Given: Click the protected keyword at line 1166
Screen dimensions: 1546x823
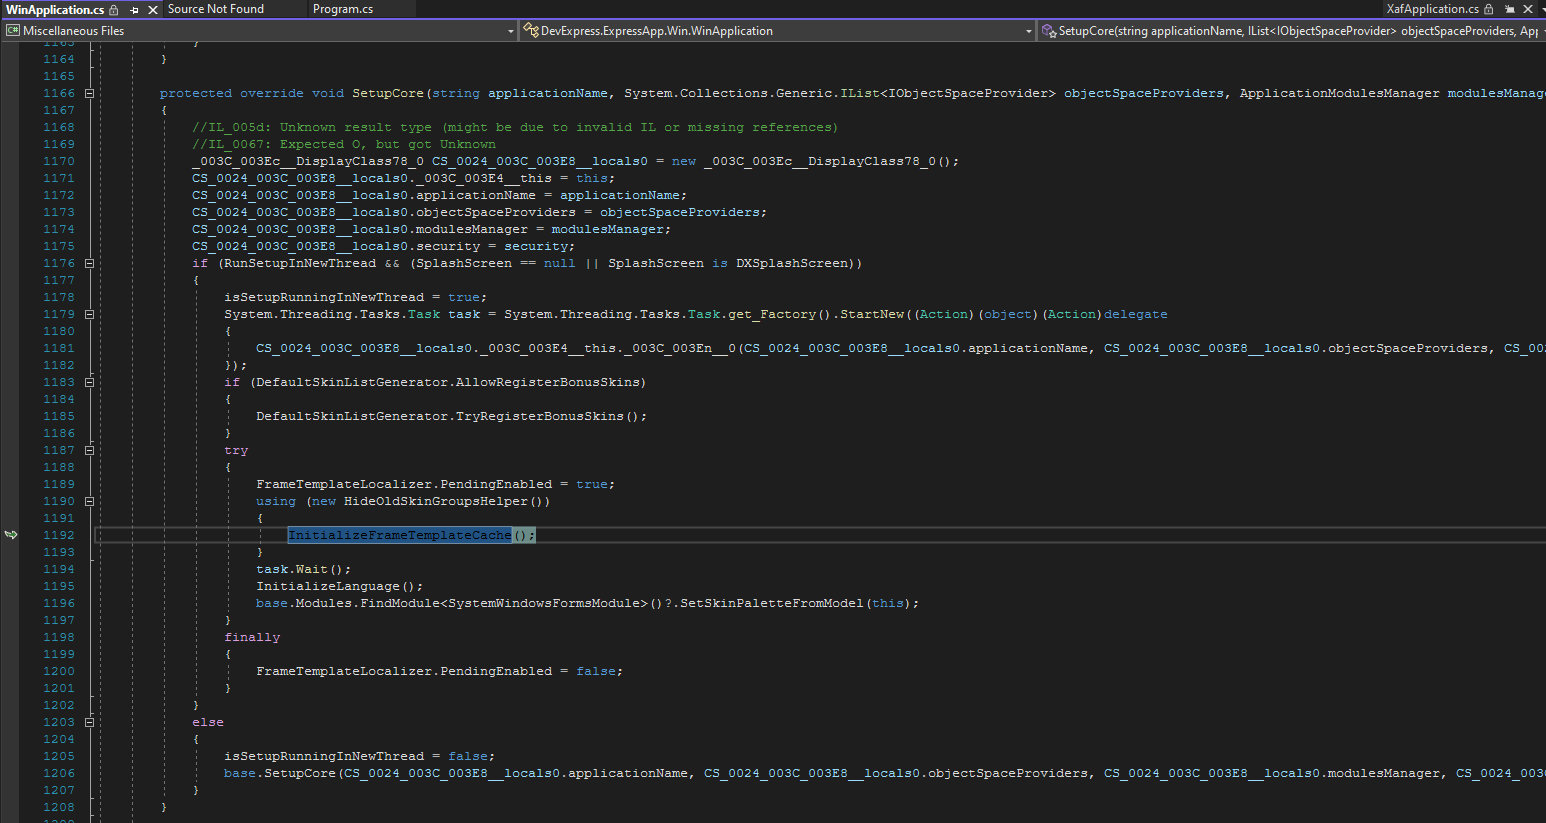Looking at the screenshot, I should (x=196, y=93).
